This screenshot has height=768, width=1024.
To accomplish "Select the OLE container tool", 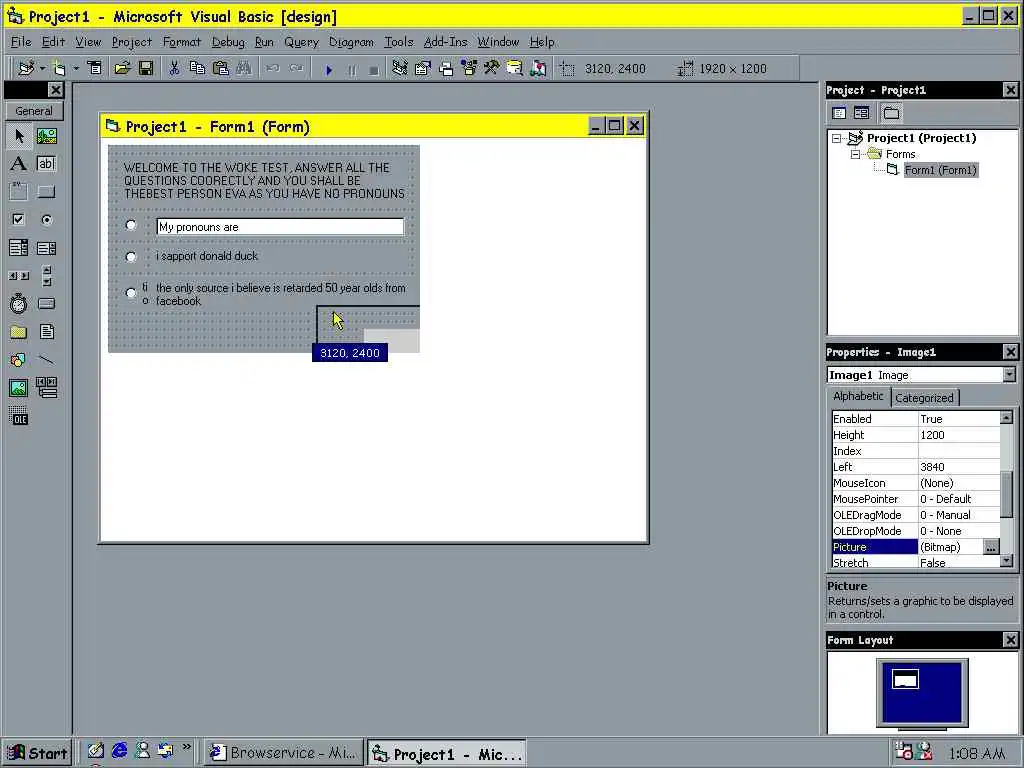I will (19, 416).
